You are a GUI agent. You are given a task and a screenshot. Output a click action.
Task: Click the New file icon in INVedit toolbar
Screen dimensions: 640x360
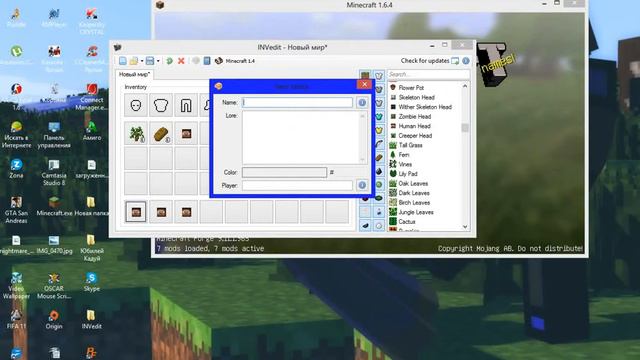coord(122,61)
